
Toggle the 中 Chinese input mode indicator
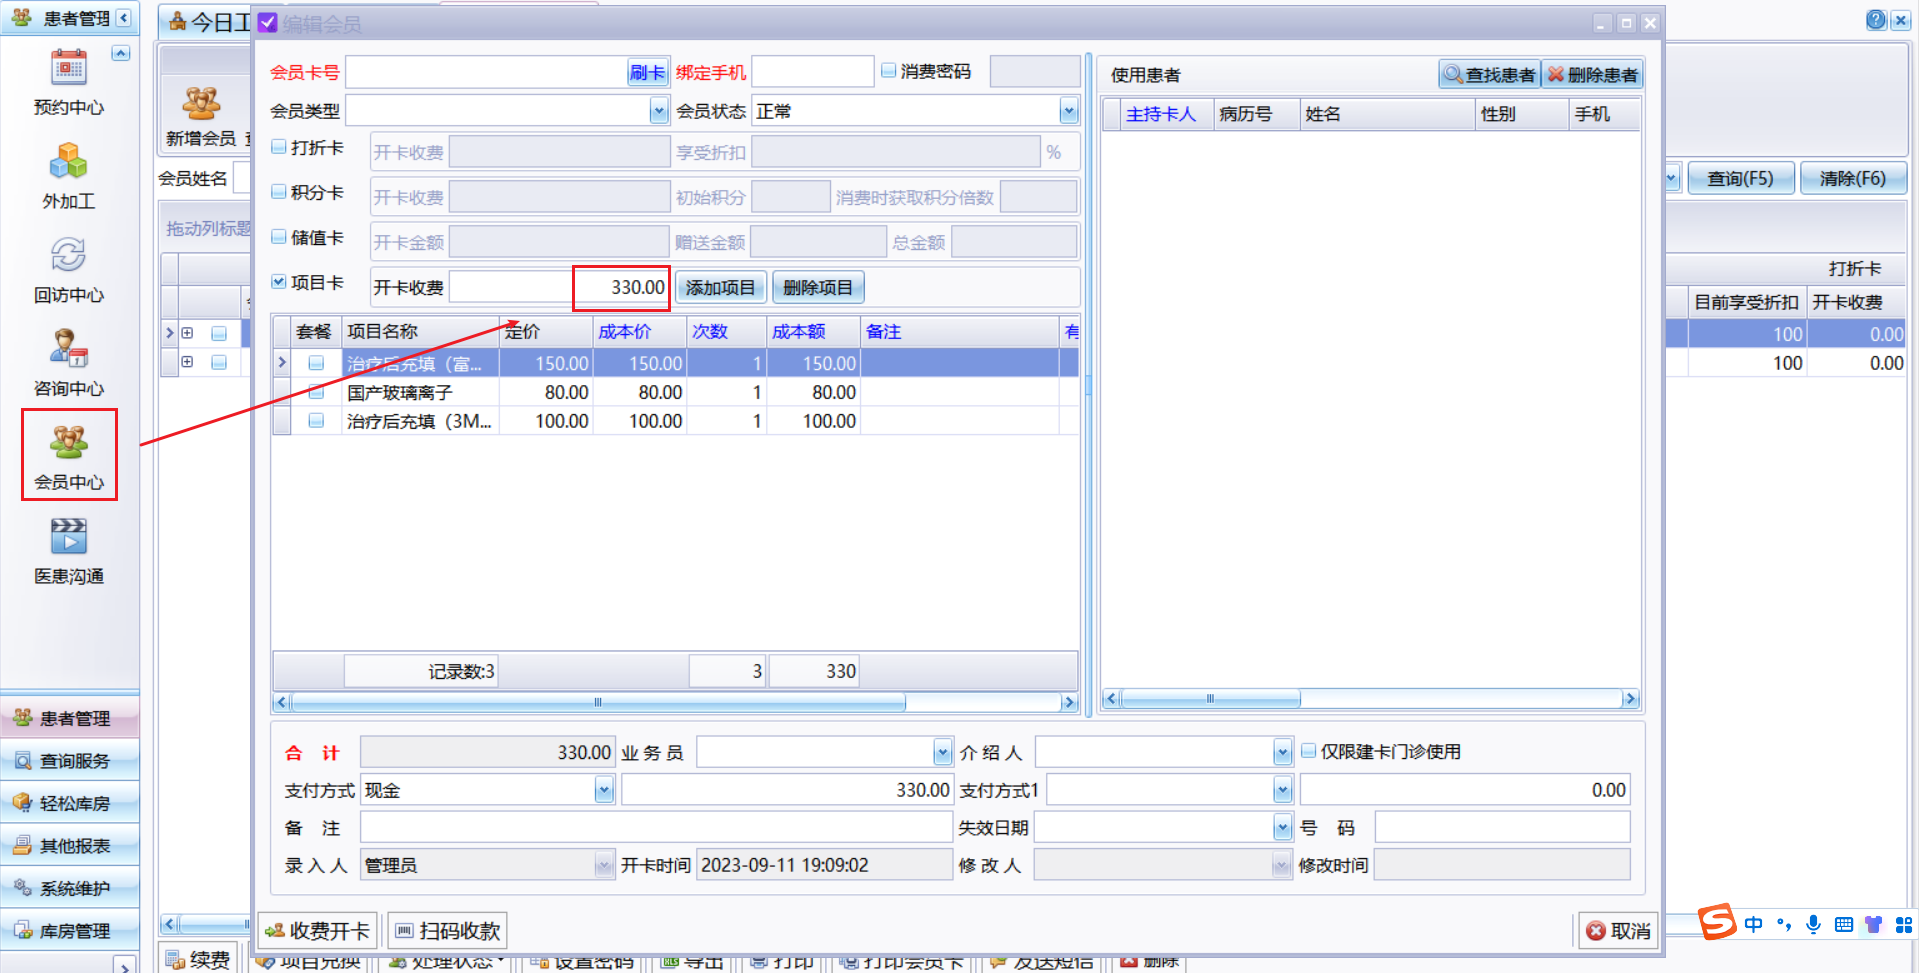1753,924
